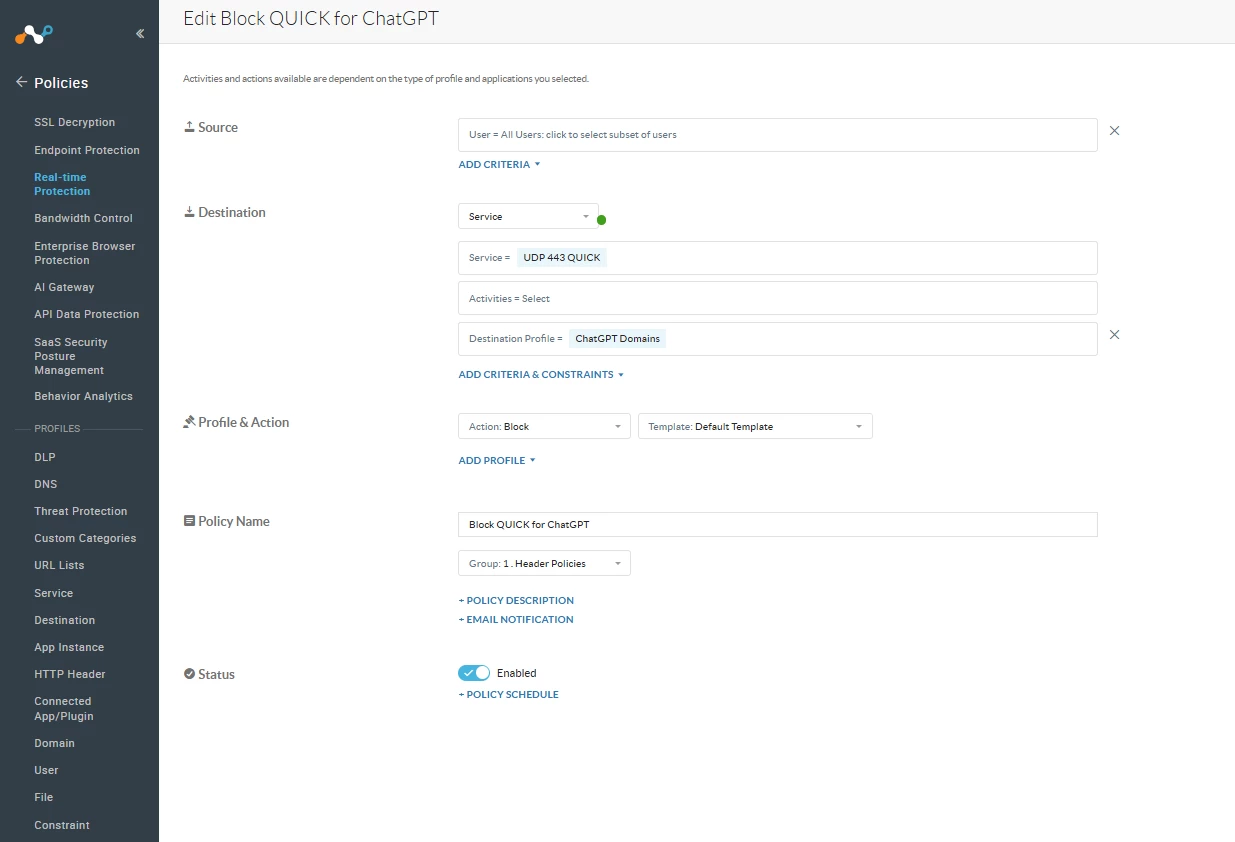Image resolution: width=1235 pixels, height=842 pixels.
Task: Open App Instance profiles
Action: pos(69,647)
